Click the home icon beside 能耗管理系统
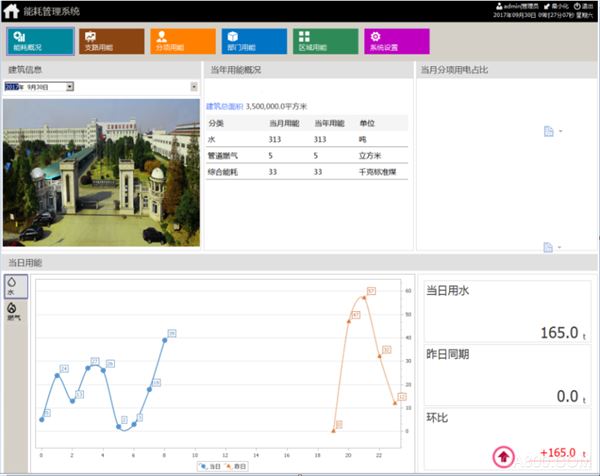 point(11,11)
